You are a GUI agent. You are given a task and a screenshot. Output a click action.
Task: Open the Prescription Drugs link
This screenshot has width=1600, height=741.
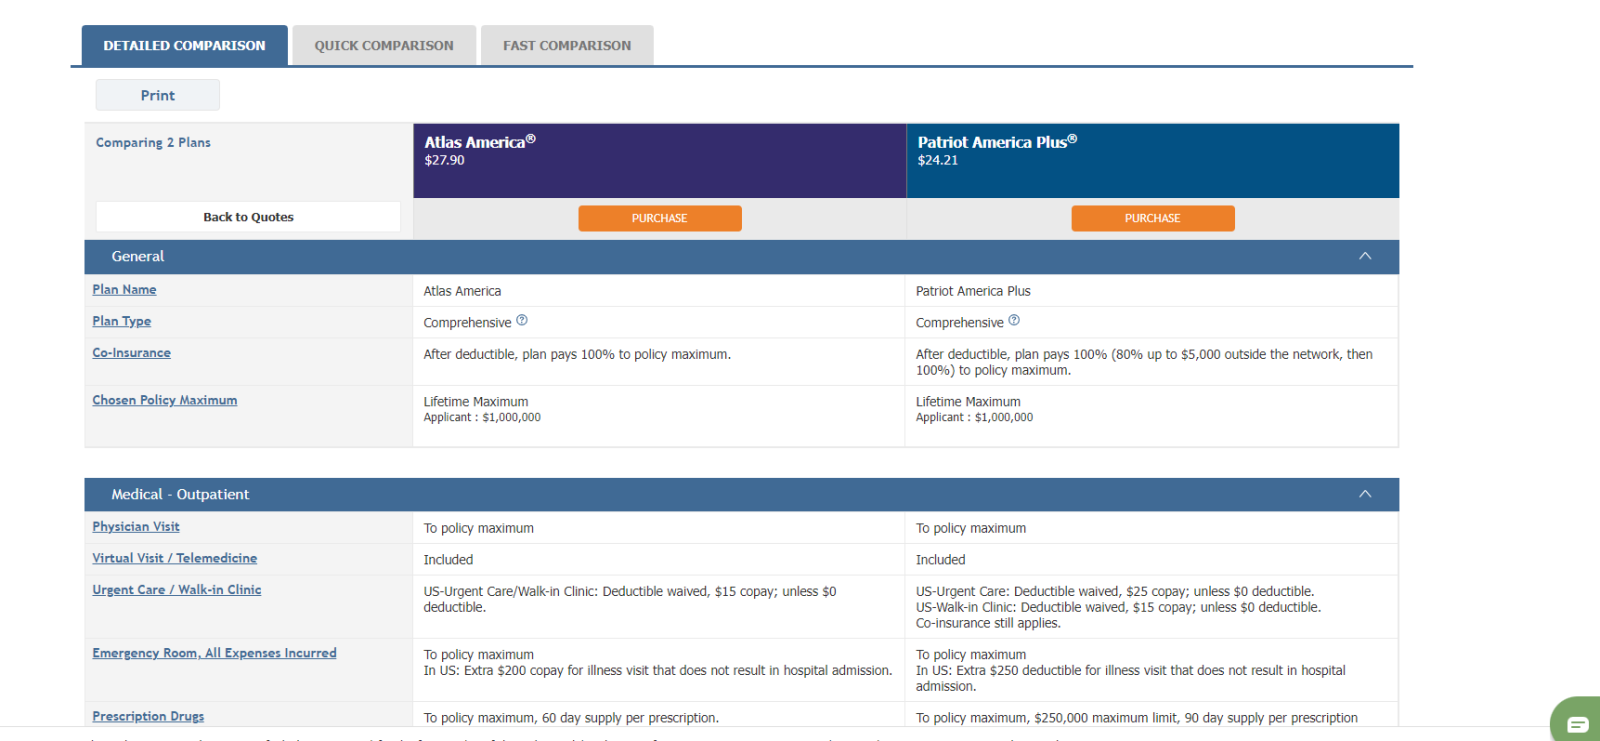pos(148,716)
